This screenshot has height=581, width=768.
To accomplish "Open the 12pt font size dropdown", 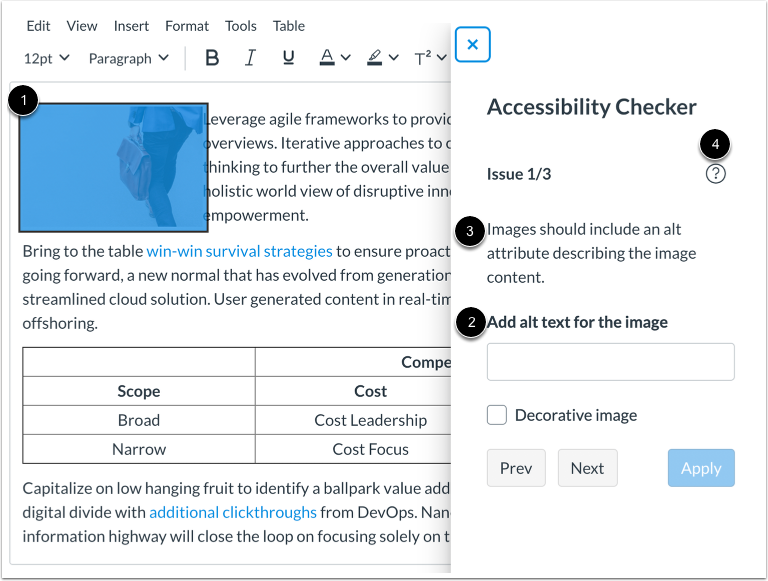I will coord(46,58).
